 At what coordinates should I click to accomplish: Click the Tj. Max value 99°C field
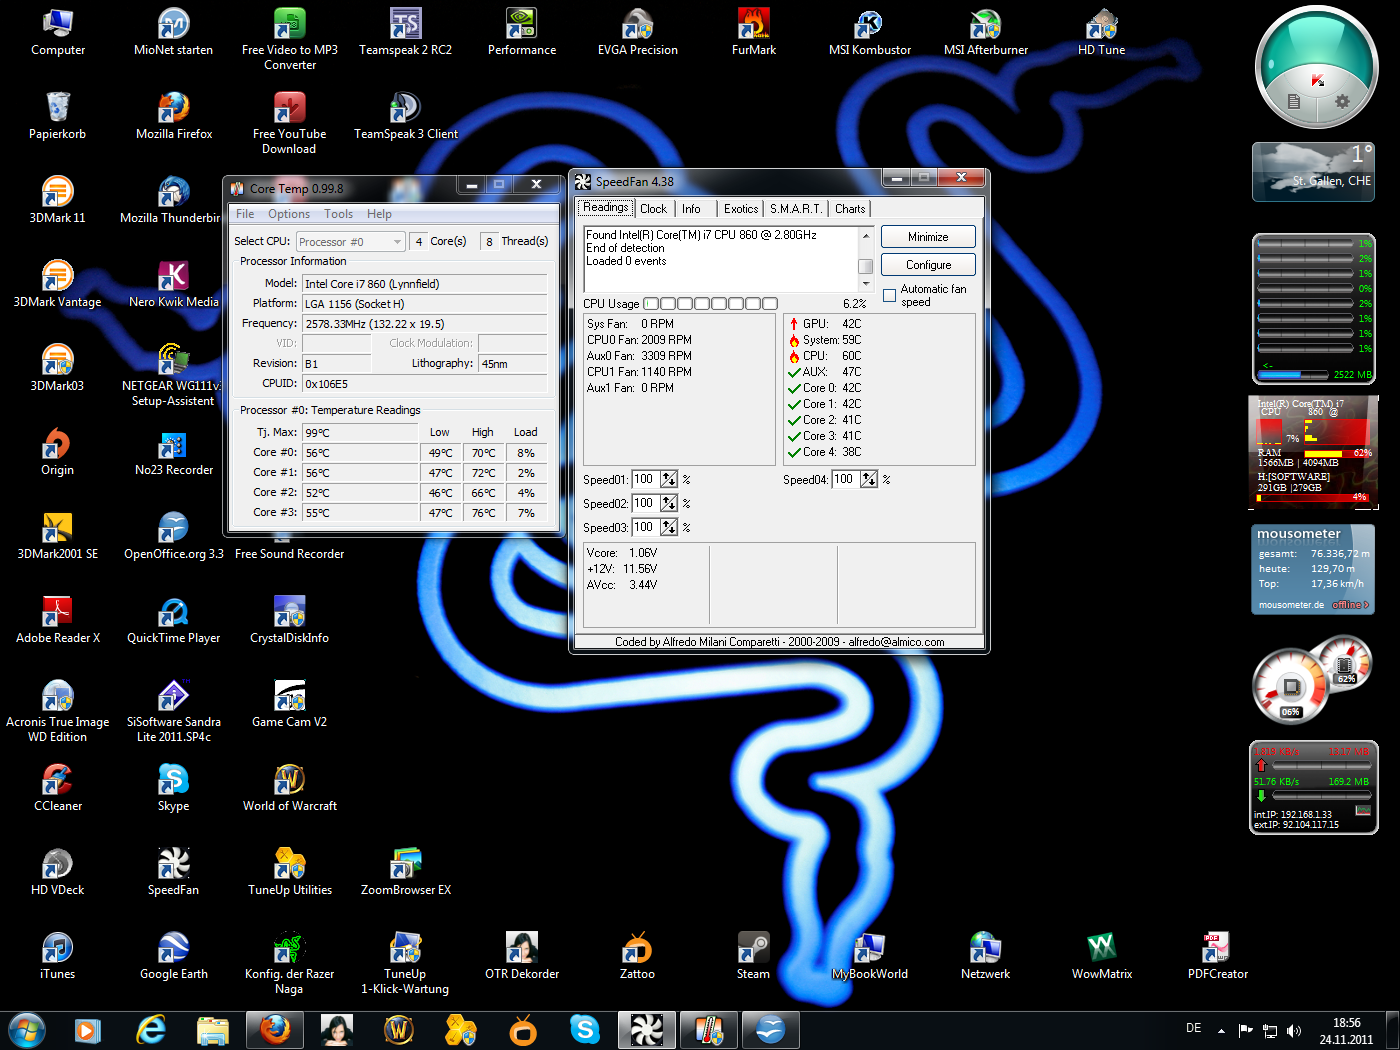360,433
